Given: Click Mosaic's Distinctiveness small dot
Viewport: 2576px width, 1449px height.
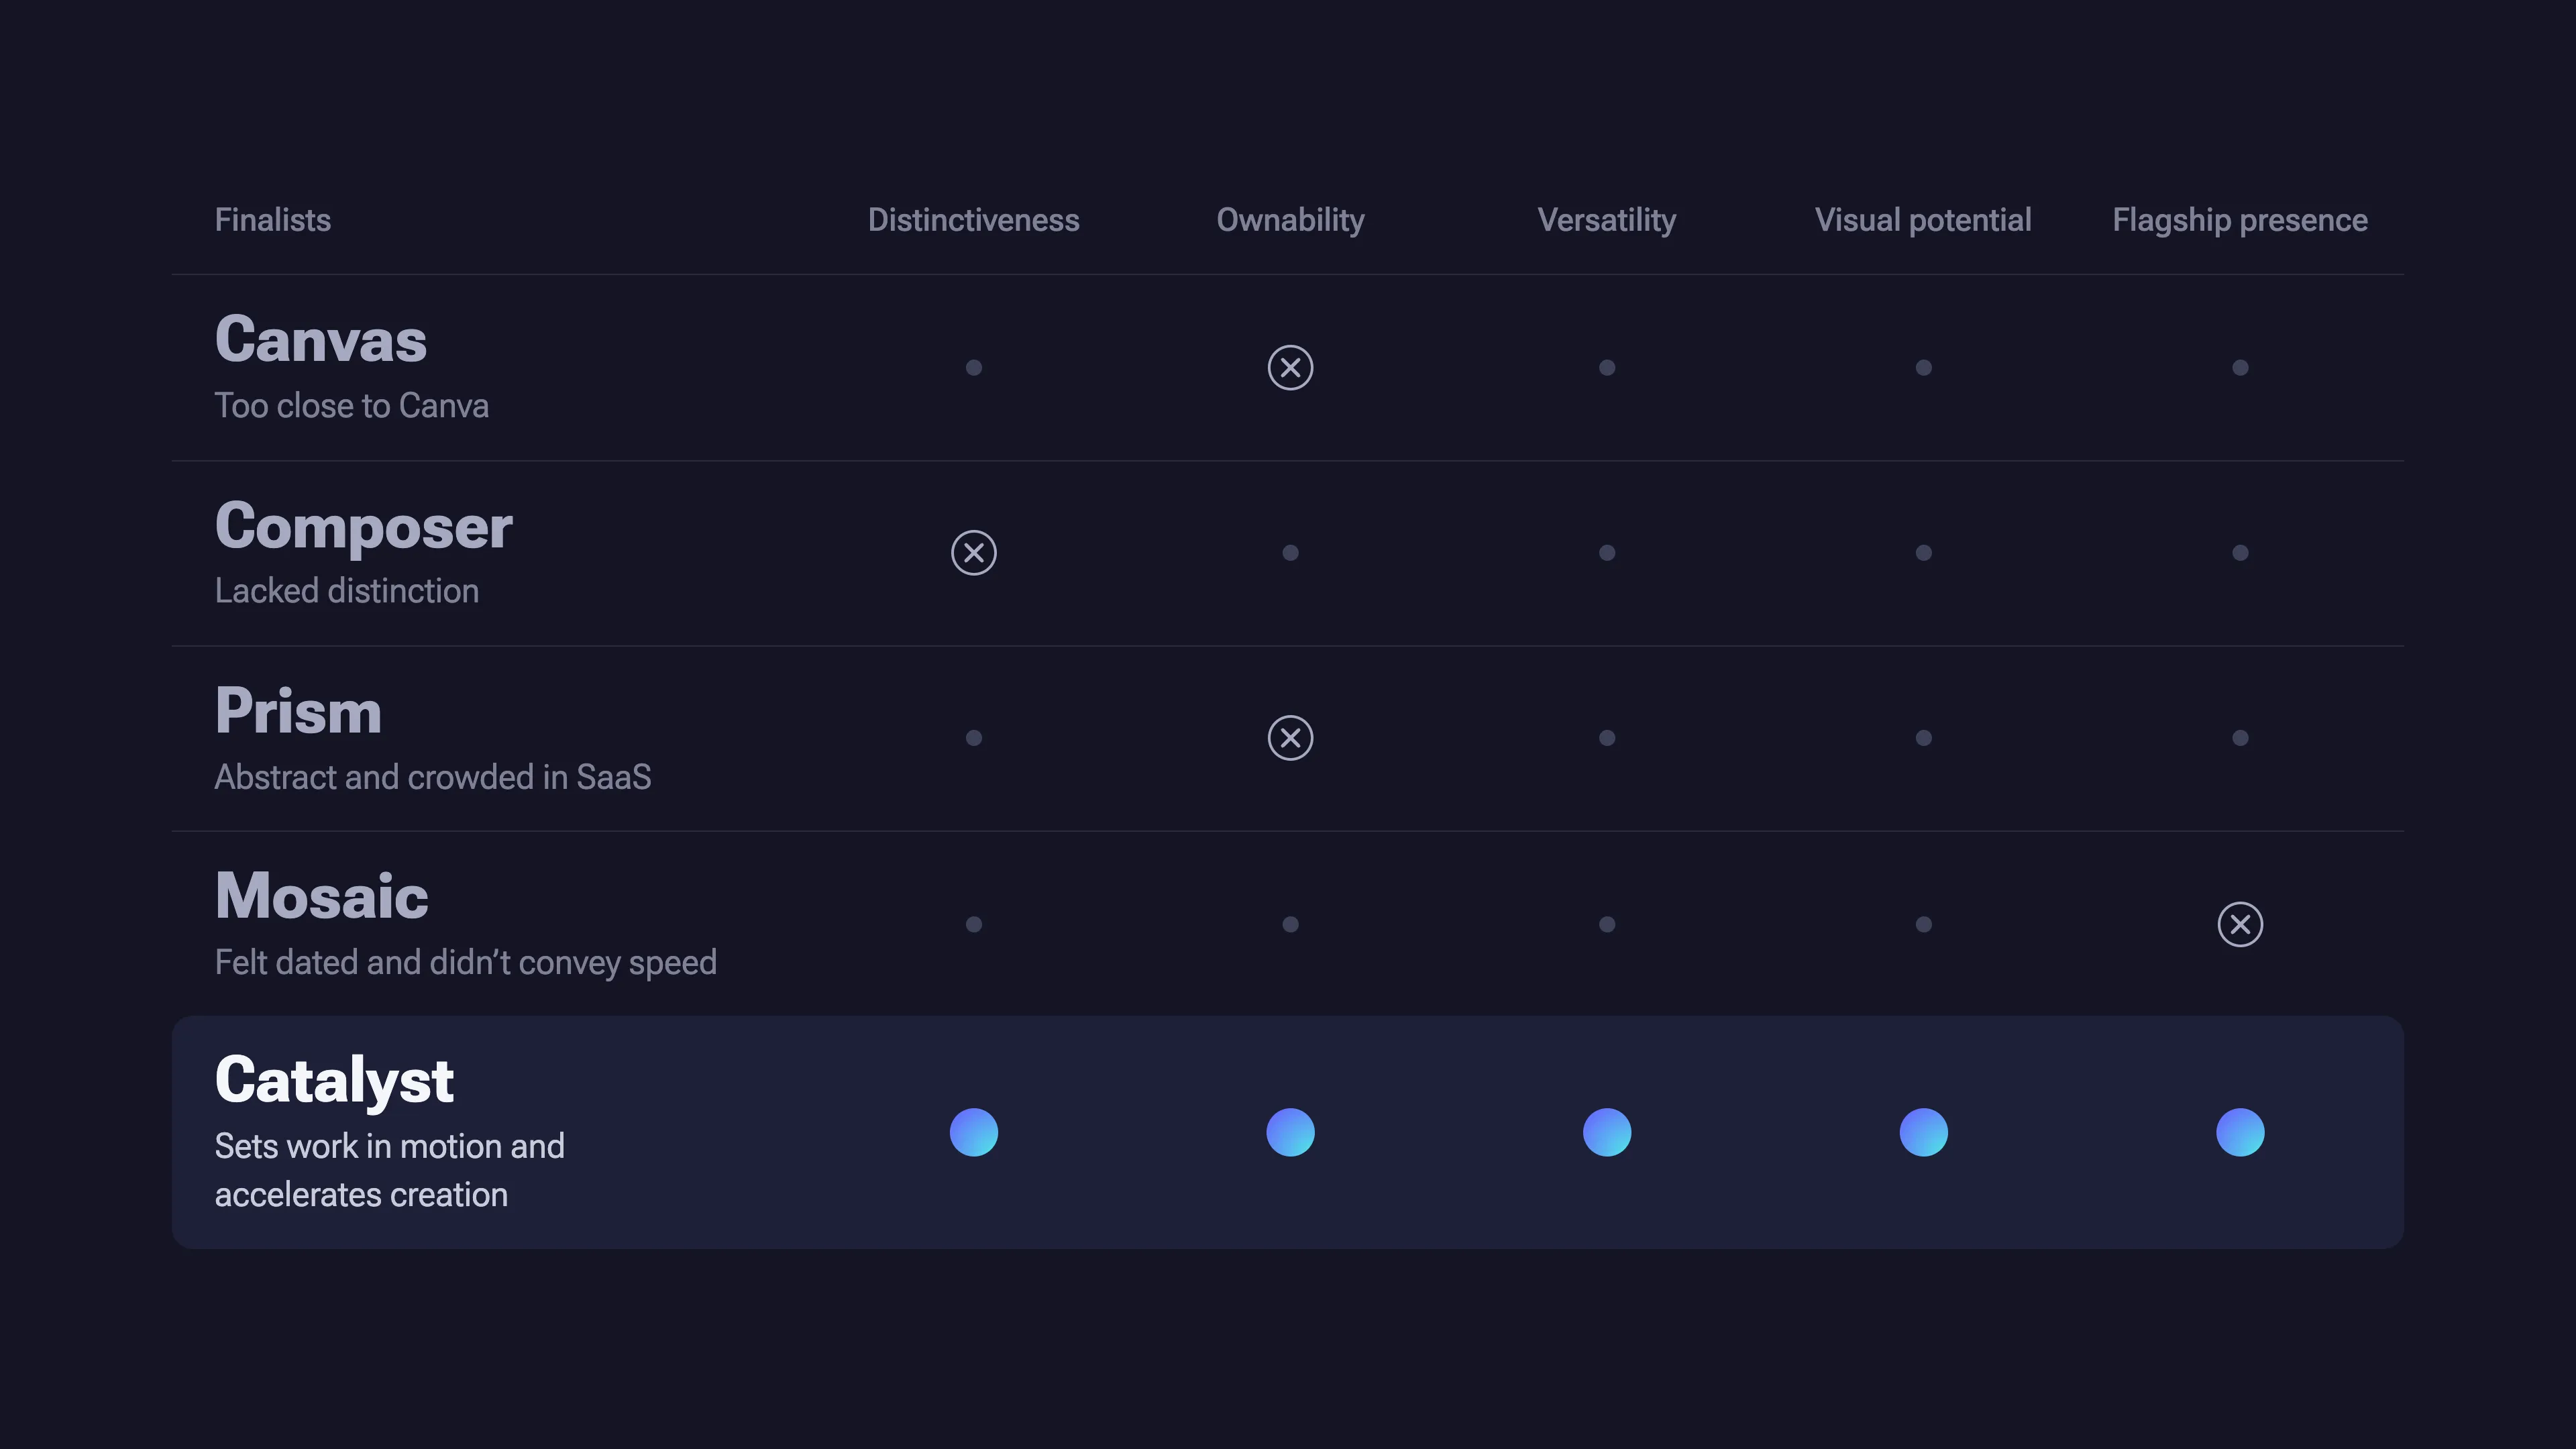Looking at the screenshot, I should tap(973, 924).
